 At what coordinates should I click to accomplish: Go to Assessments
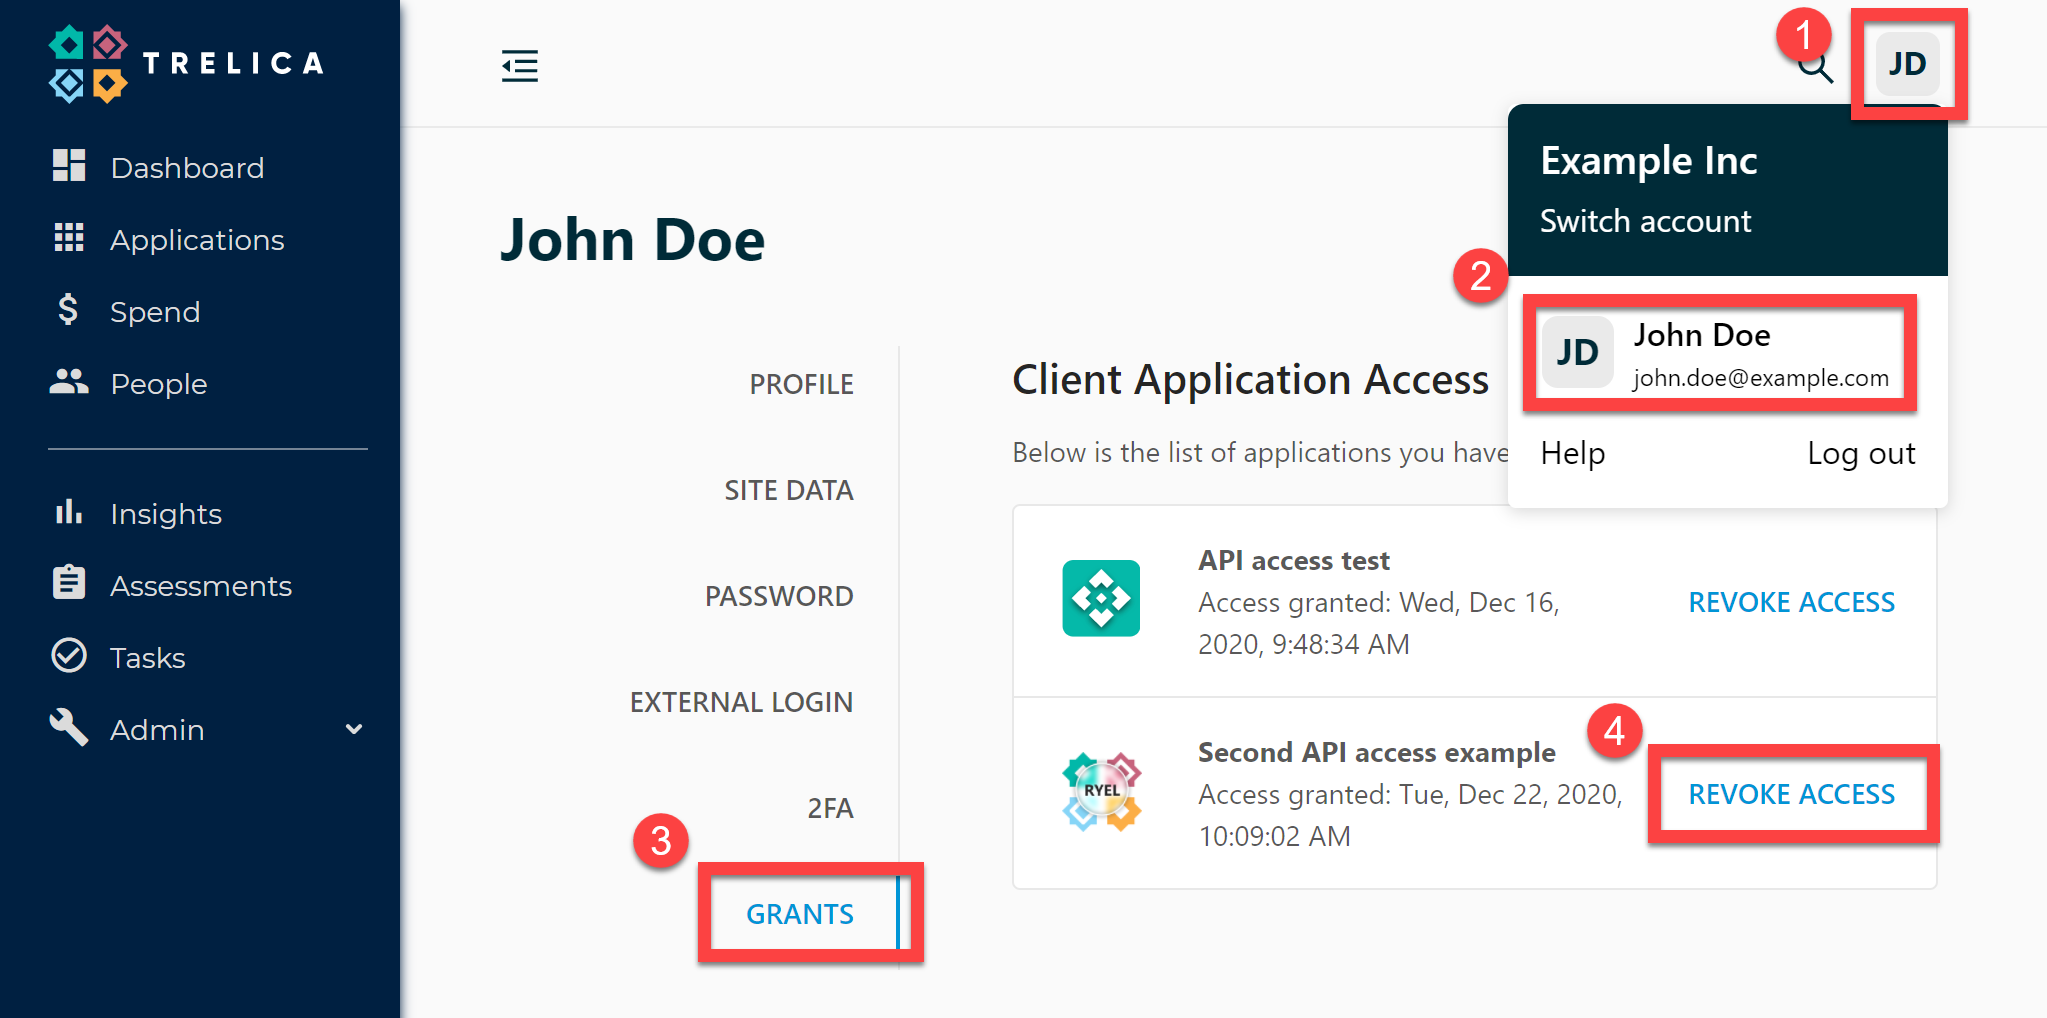(x=201, y=586)
